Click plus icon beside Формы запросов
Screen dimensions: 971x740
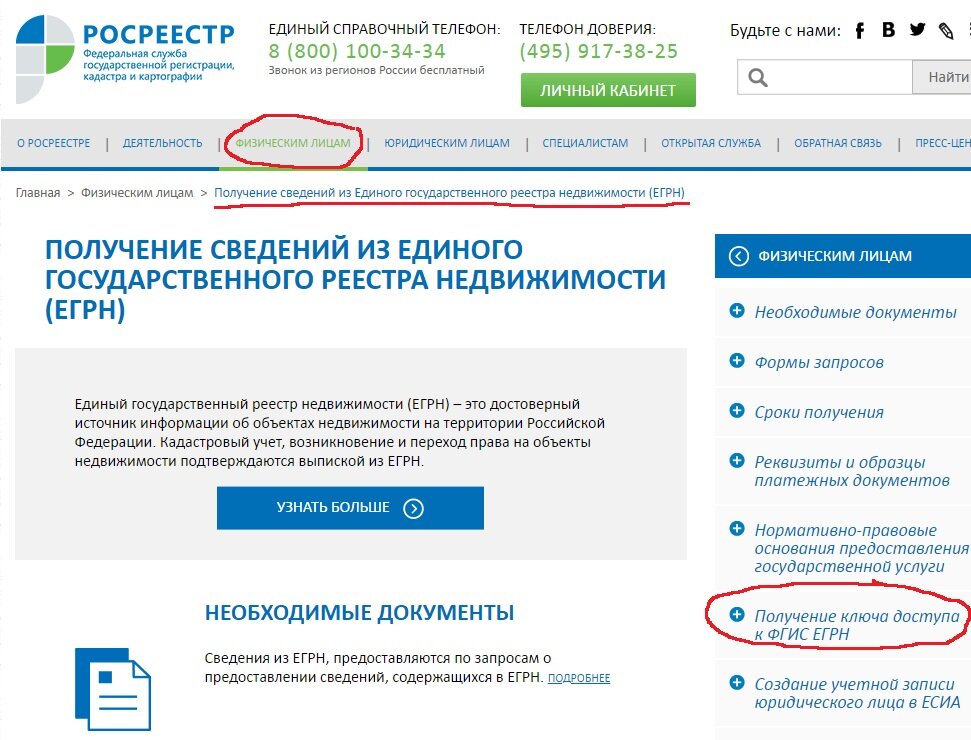[x=737, y=360]
